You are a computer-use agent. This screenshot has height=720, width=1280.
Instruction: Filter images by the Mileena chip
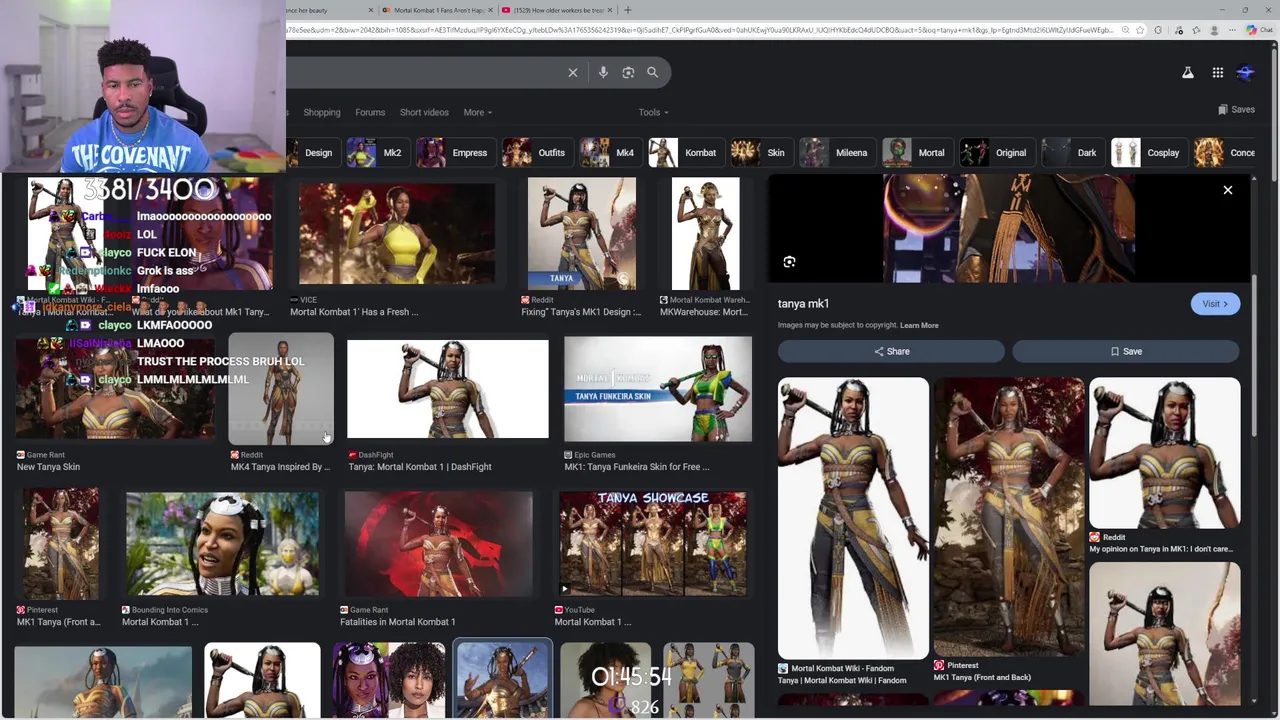pyautogui.click(x=836, y=153)
